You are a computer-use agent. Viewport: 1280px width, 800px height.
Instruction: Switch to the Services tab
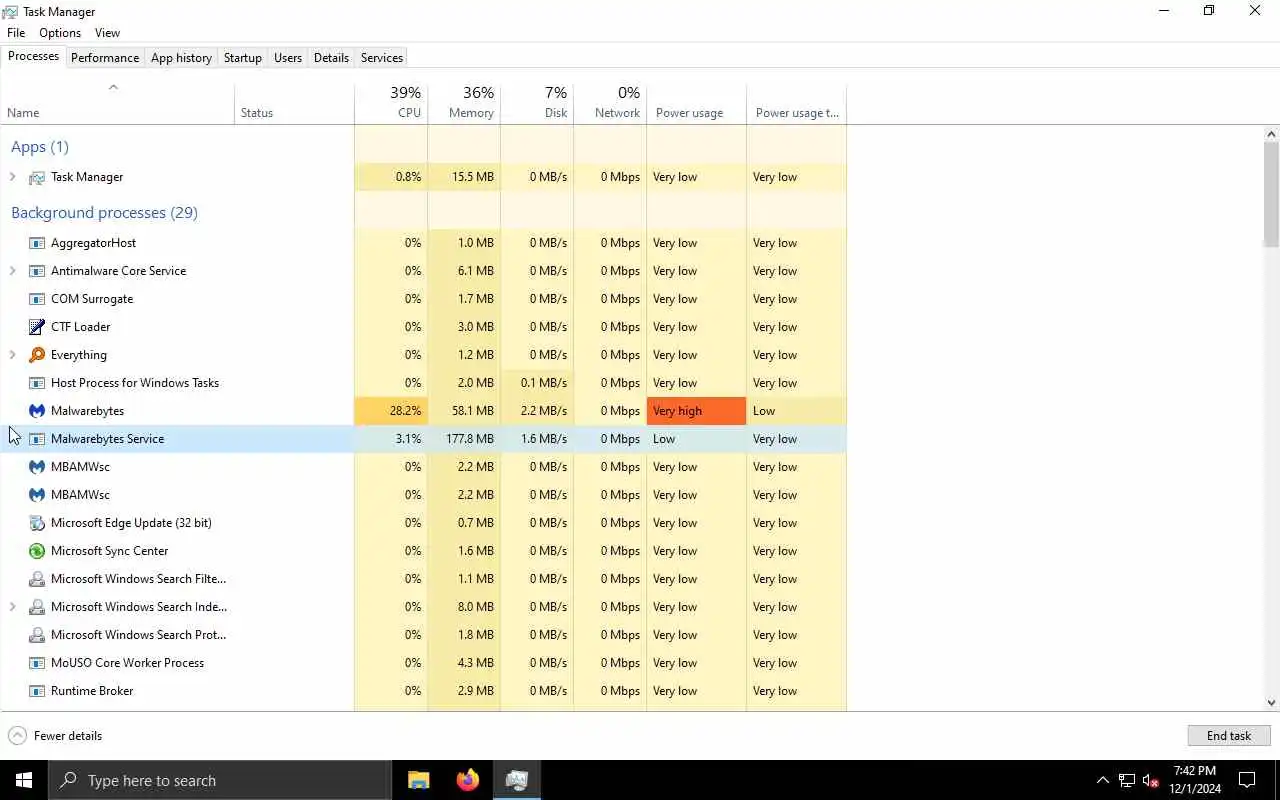click(382, 58)
